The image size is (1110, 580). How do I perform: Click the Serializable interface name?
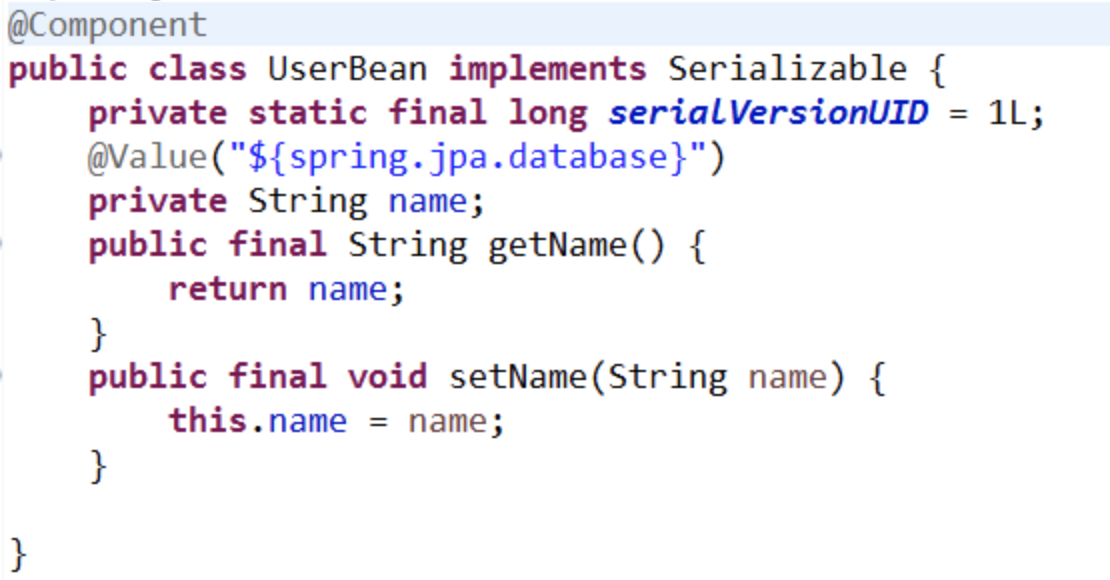point(787,69)
